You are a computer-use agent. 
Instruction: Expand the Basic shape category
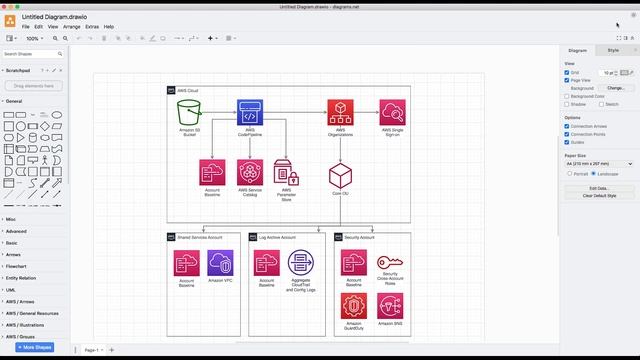pyautogui.click(x=11, y=243)
